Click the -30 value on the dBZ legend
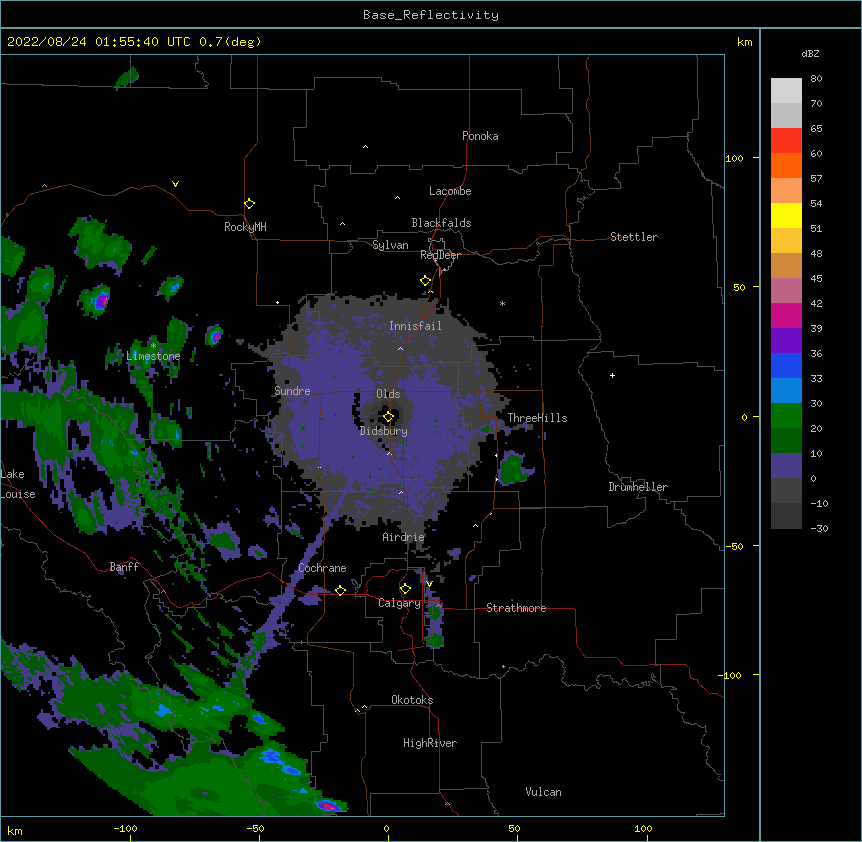 [x=819, y=529]
